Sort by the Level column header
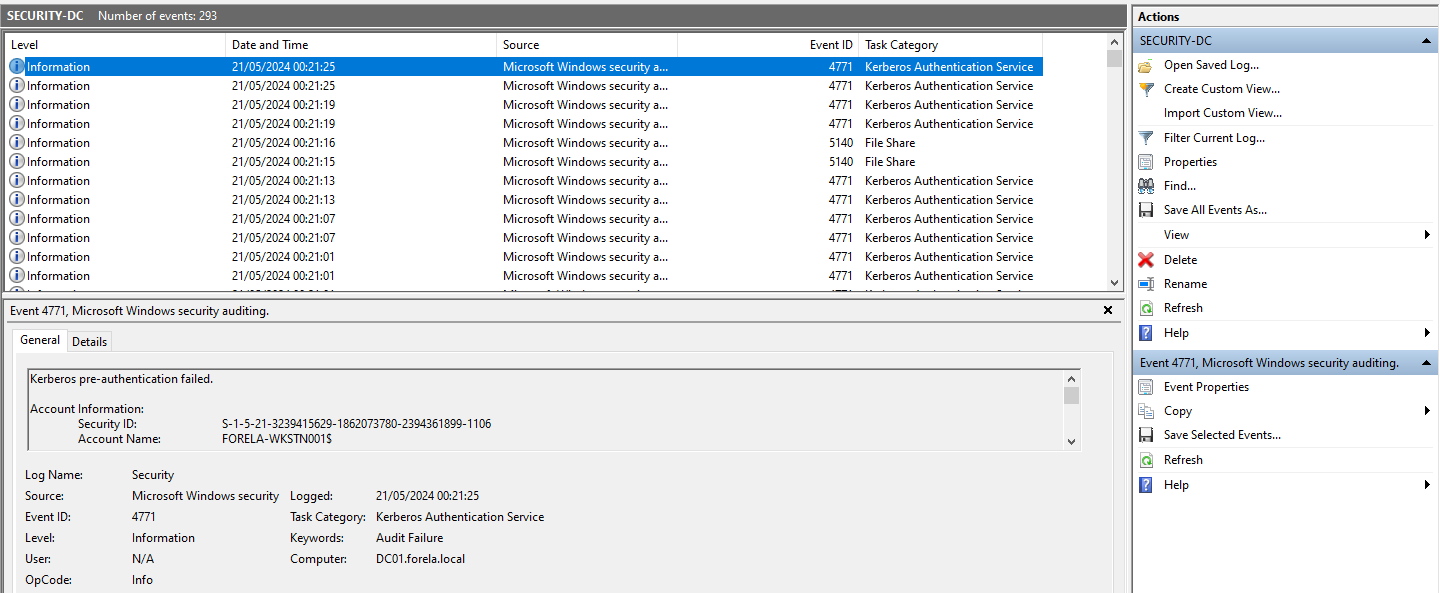The width and height of the screenshot is (1440, 593). 115,45
